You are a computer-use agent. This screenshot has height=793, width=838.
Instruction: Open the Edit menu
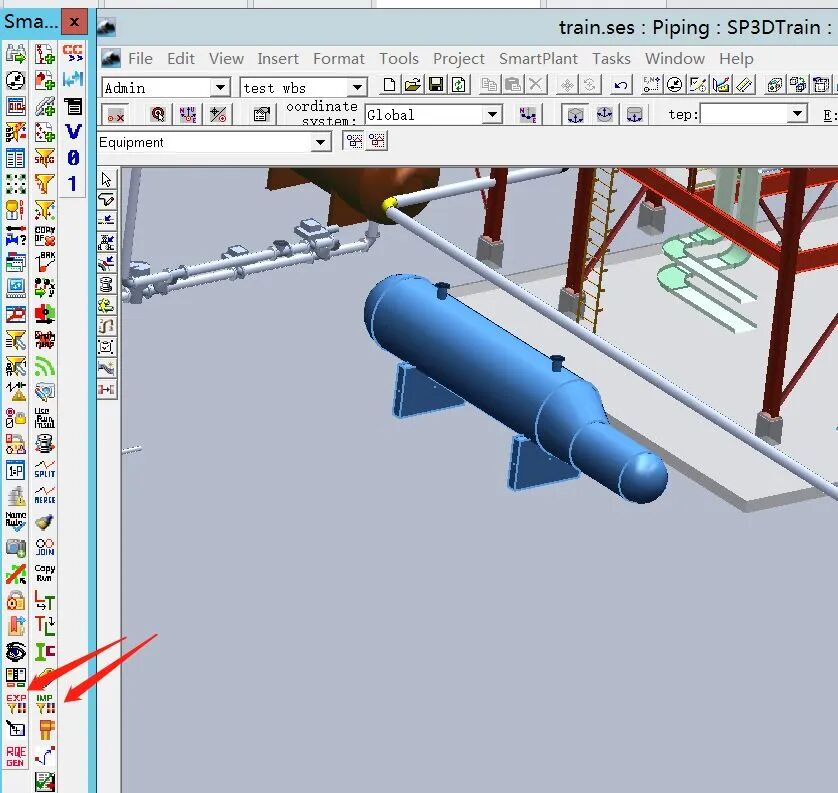tap(181, 58)
